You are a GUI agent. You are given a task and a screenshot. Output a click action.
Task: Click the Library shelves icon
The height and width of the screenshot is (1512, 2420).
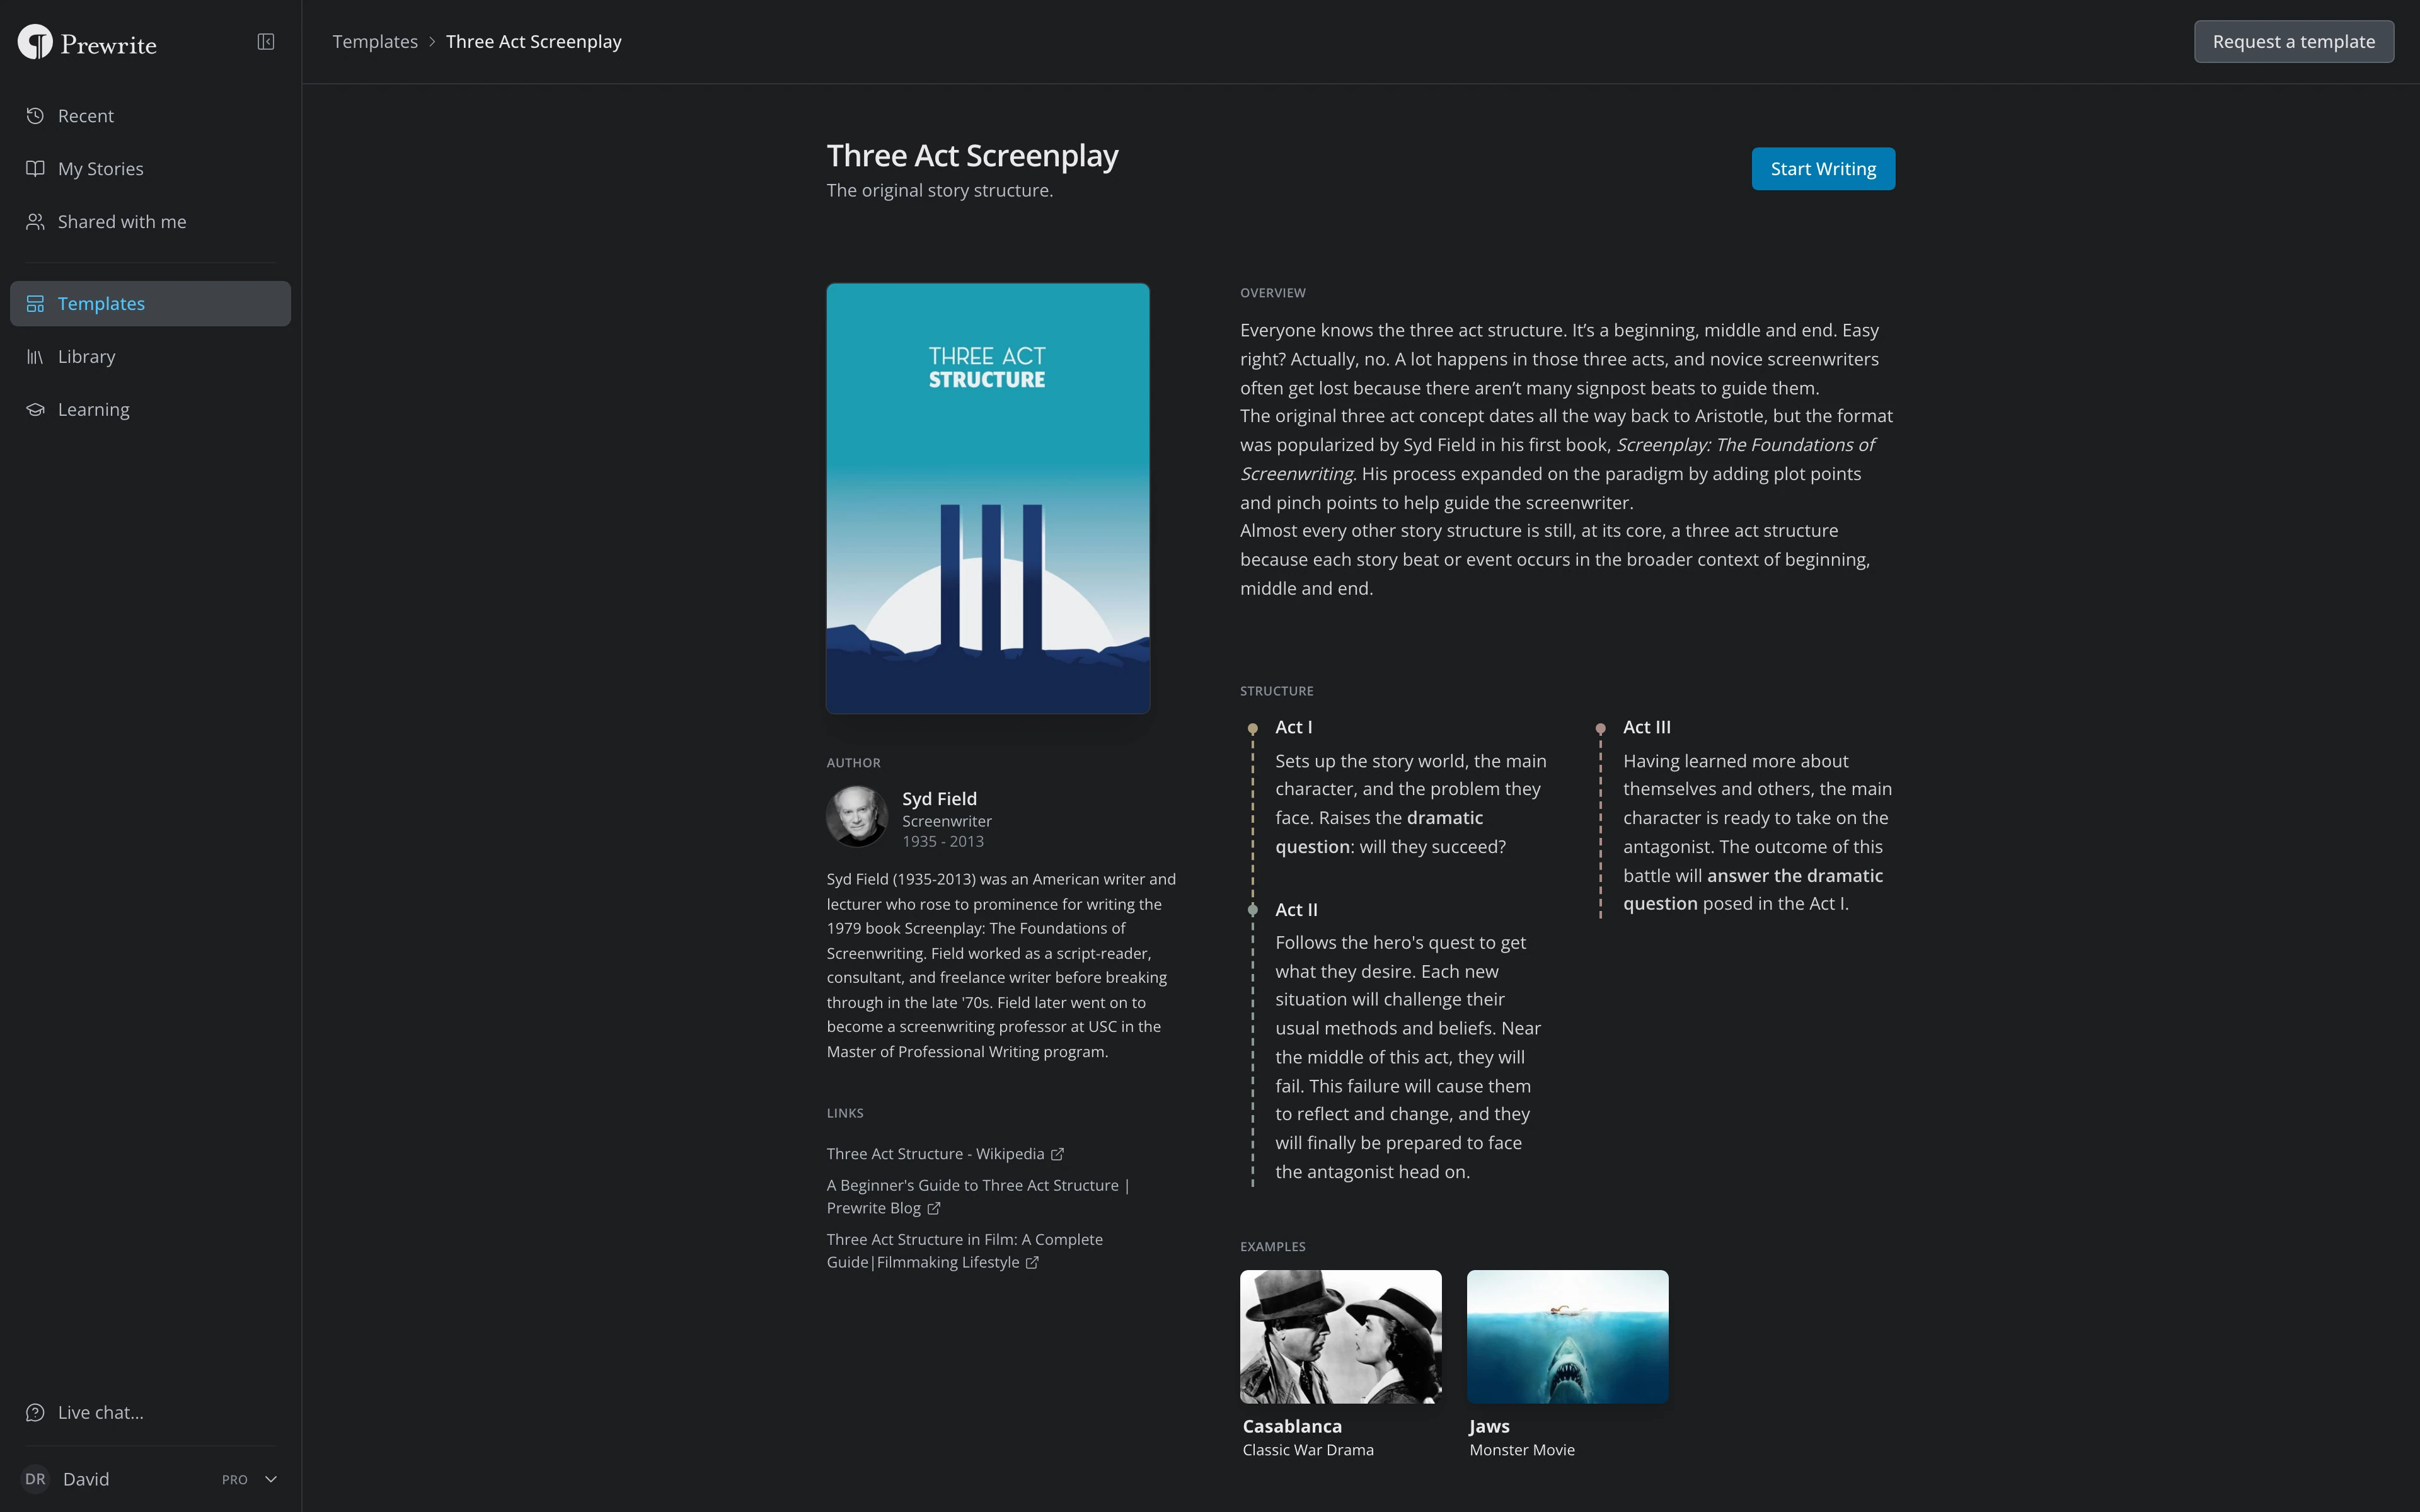click(35, 357)
